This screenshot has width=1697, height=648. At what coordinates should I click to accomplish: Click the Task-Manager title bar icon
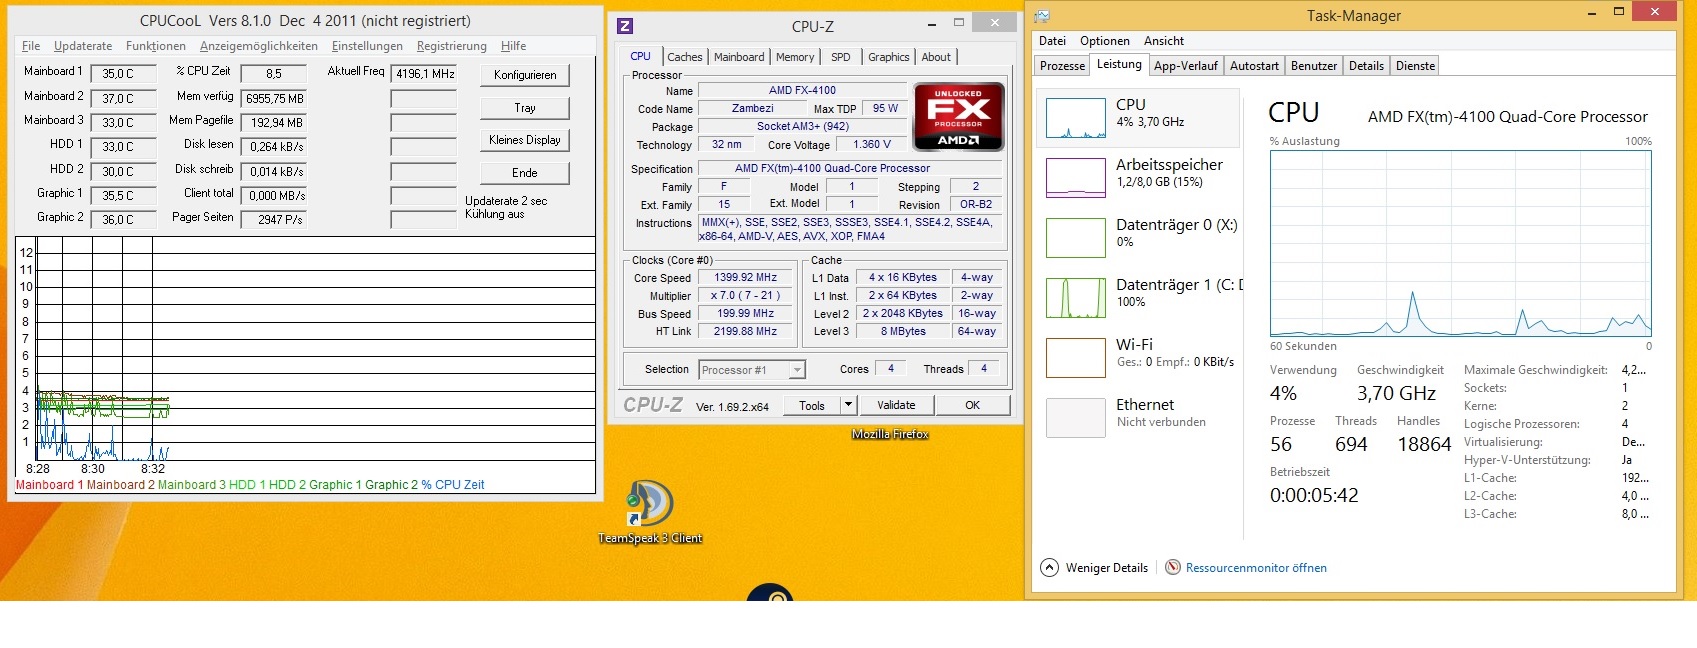(x=1041, y=15)
